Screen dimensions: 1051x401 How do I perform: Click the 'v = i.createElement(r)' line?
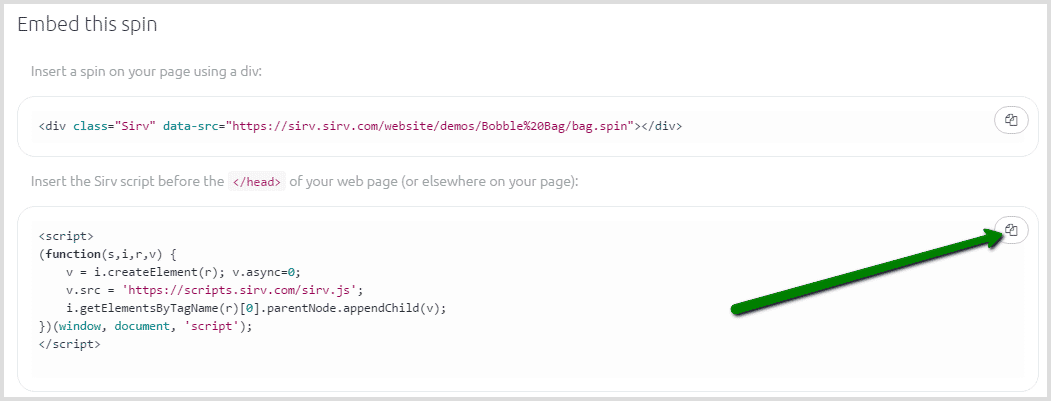(x=185, y=272)
